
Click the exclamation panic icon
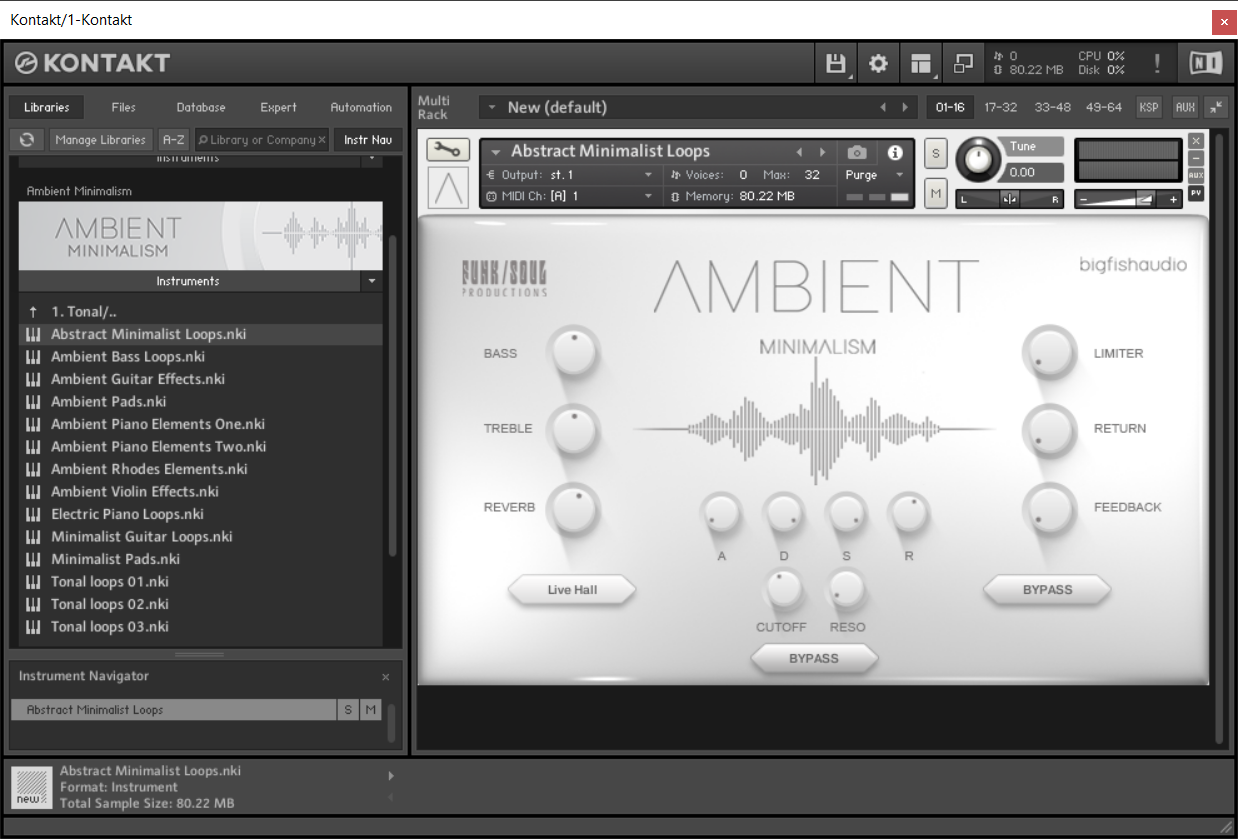point(1157,64)
